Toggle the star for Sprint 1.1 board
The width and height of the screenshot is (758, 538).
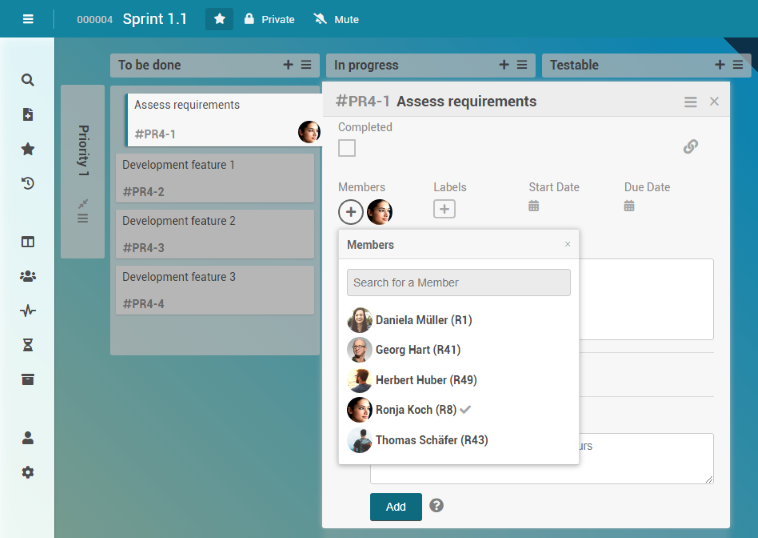[219, 19]
